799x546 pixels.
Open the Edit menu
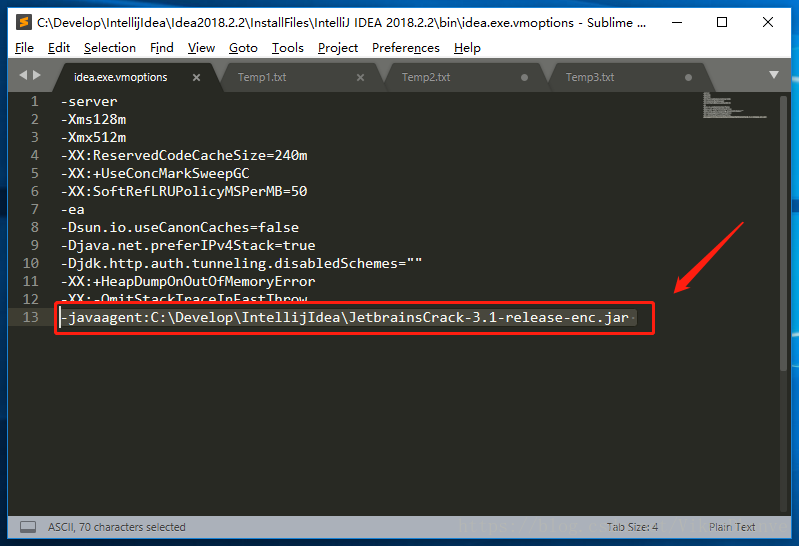pyautogui.click(x=59, y=48)
